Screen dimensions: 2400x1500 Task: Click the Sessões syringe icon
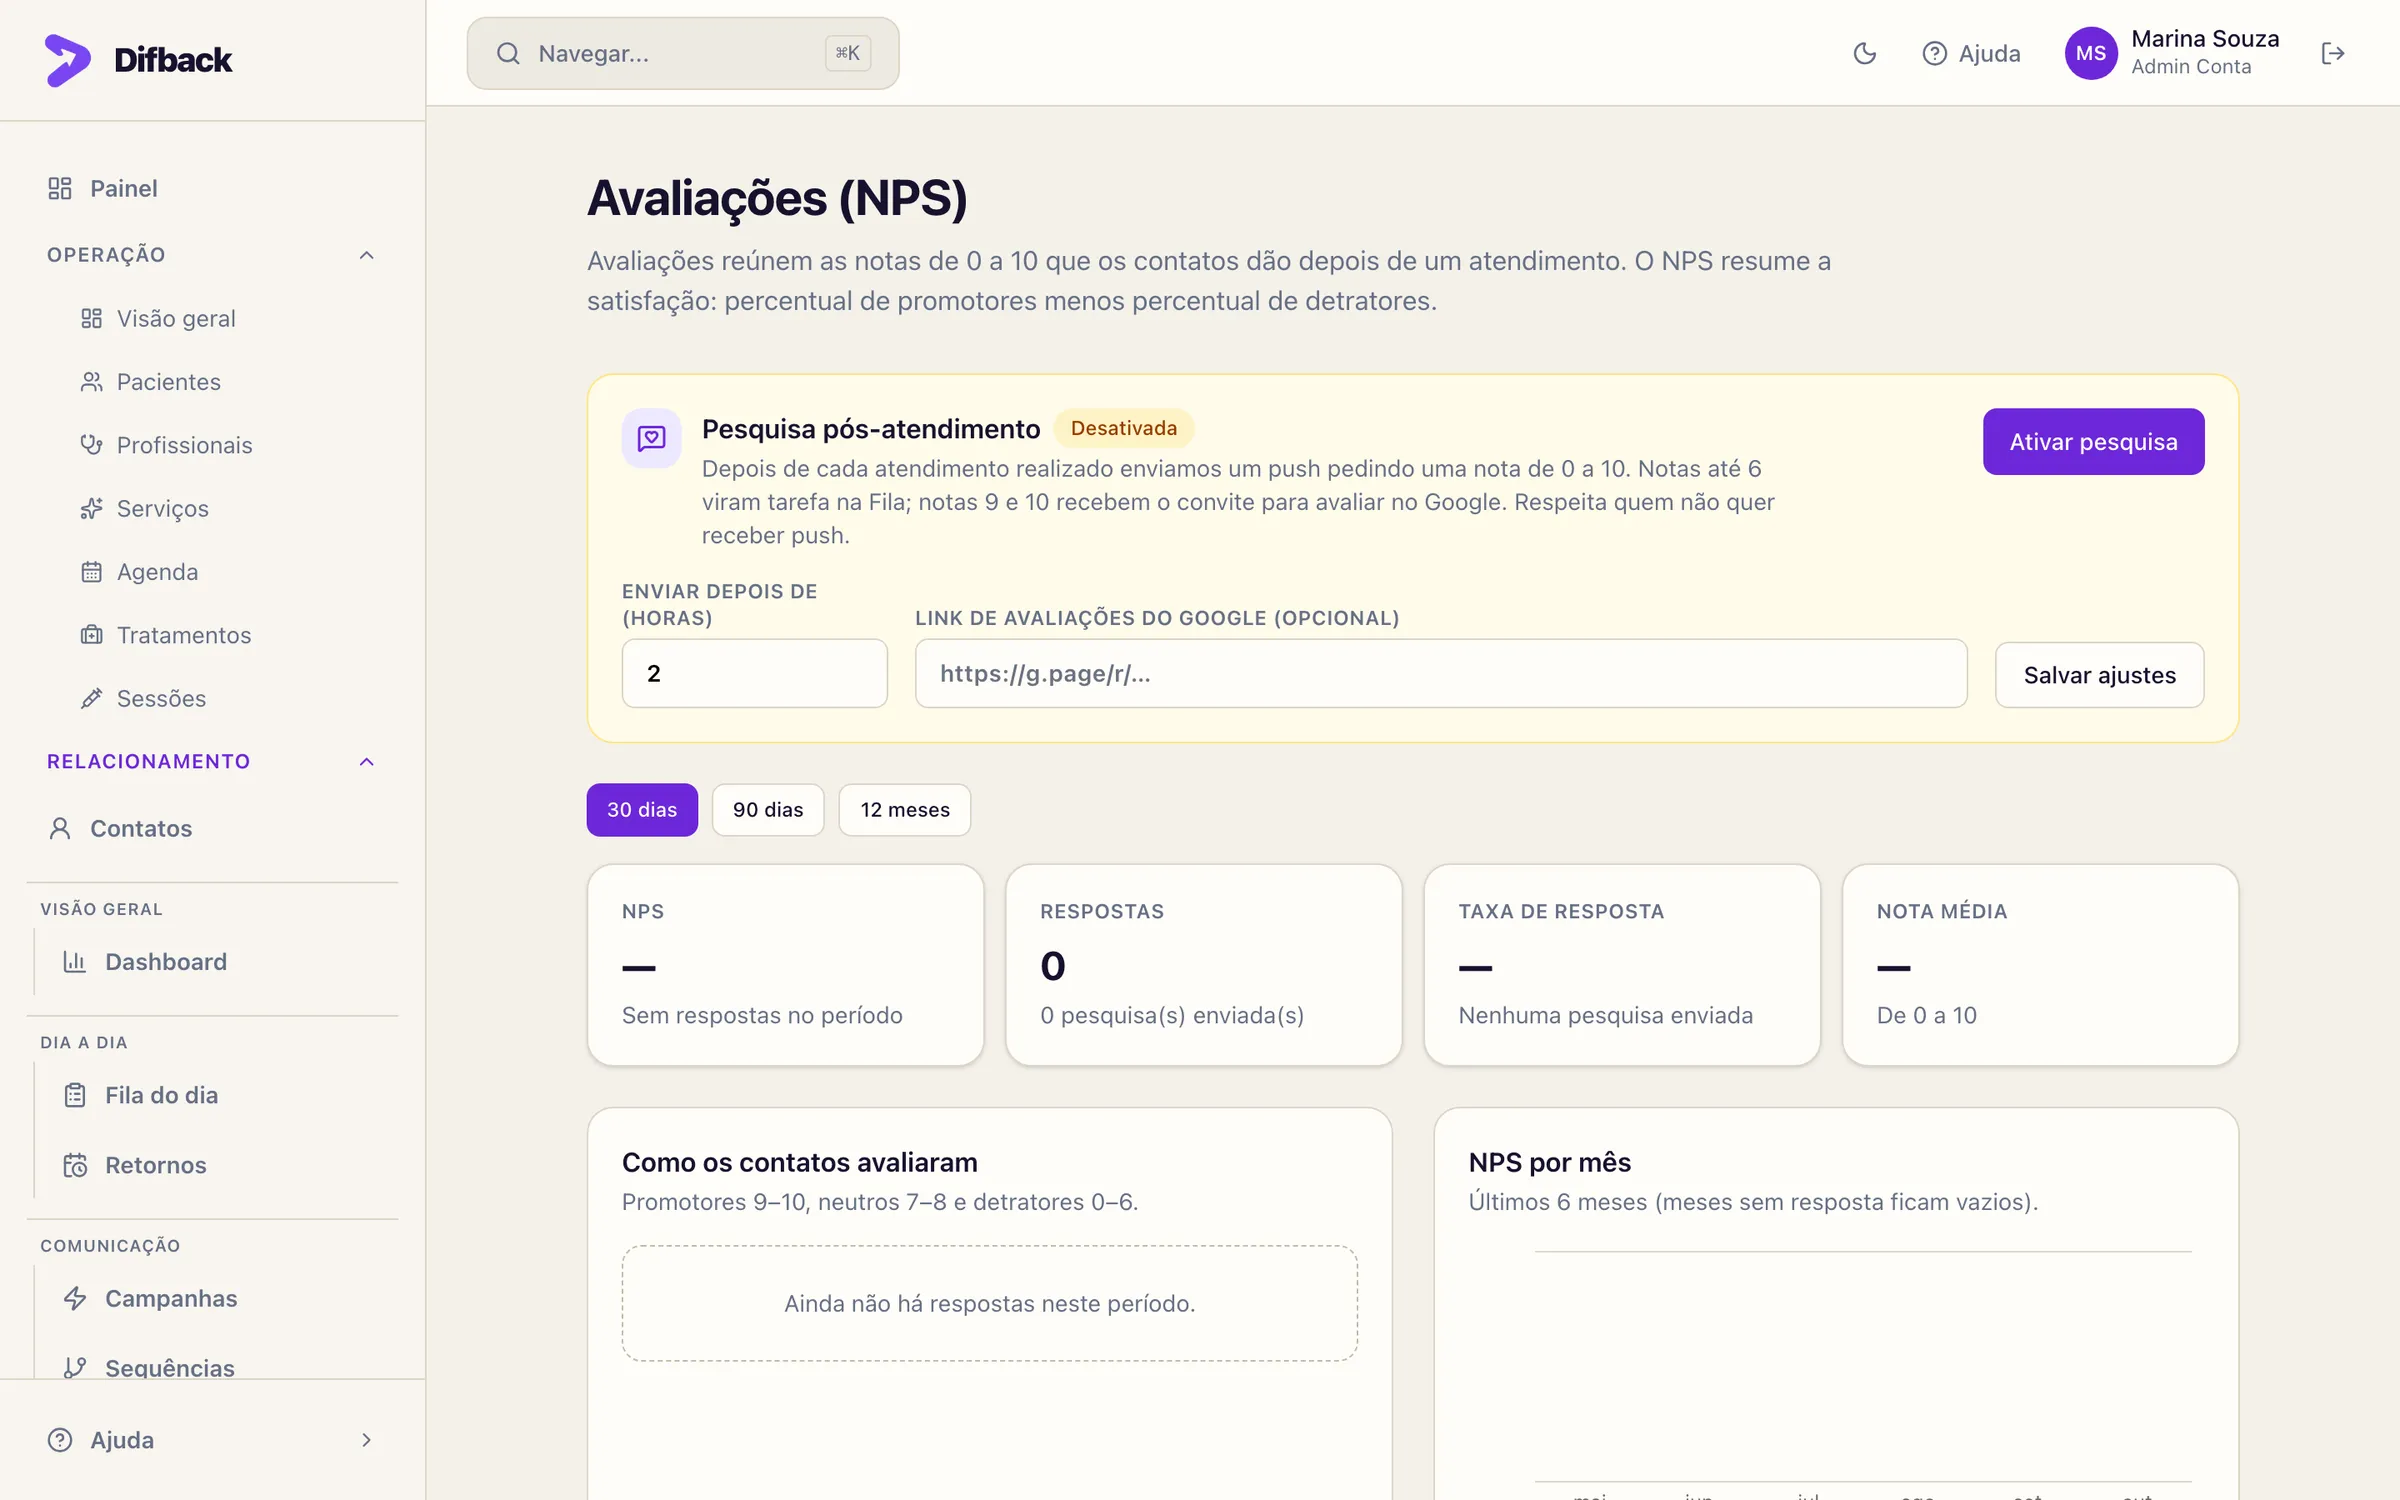(x=92, y=698)
